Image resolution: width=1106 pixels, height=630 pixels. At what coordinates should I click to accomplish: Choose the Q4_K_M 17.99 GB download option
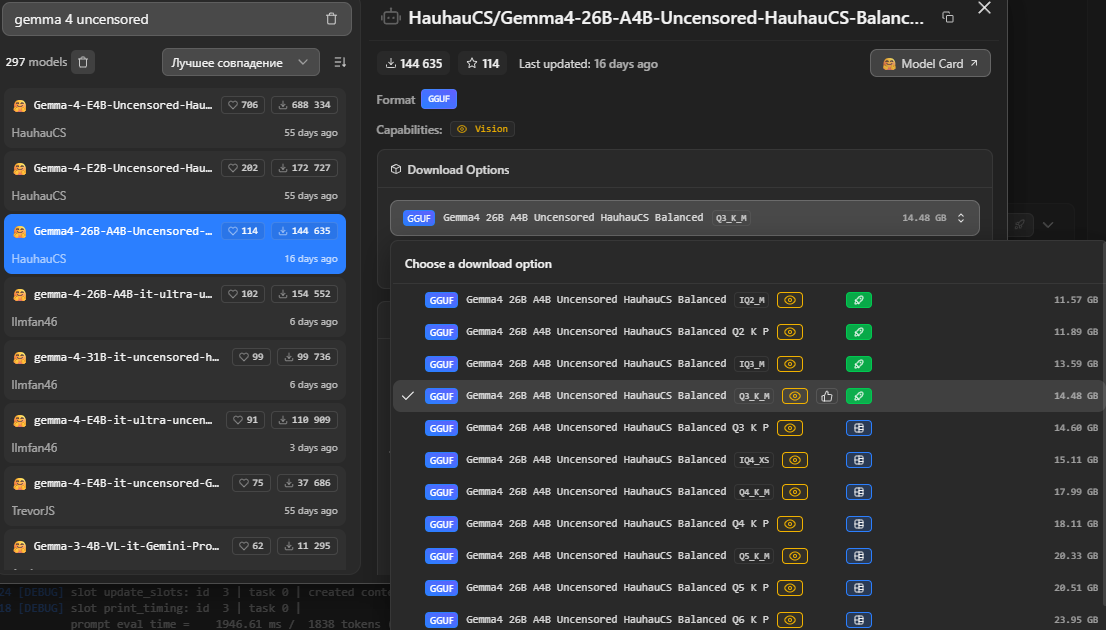748,492
